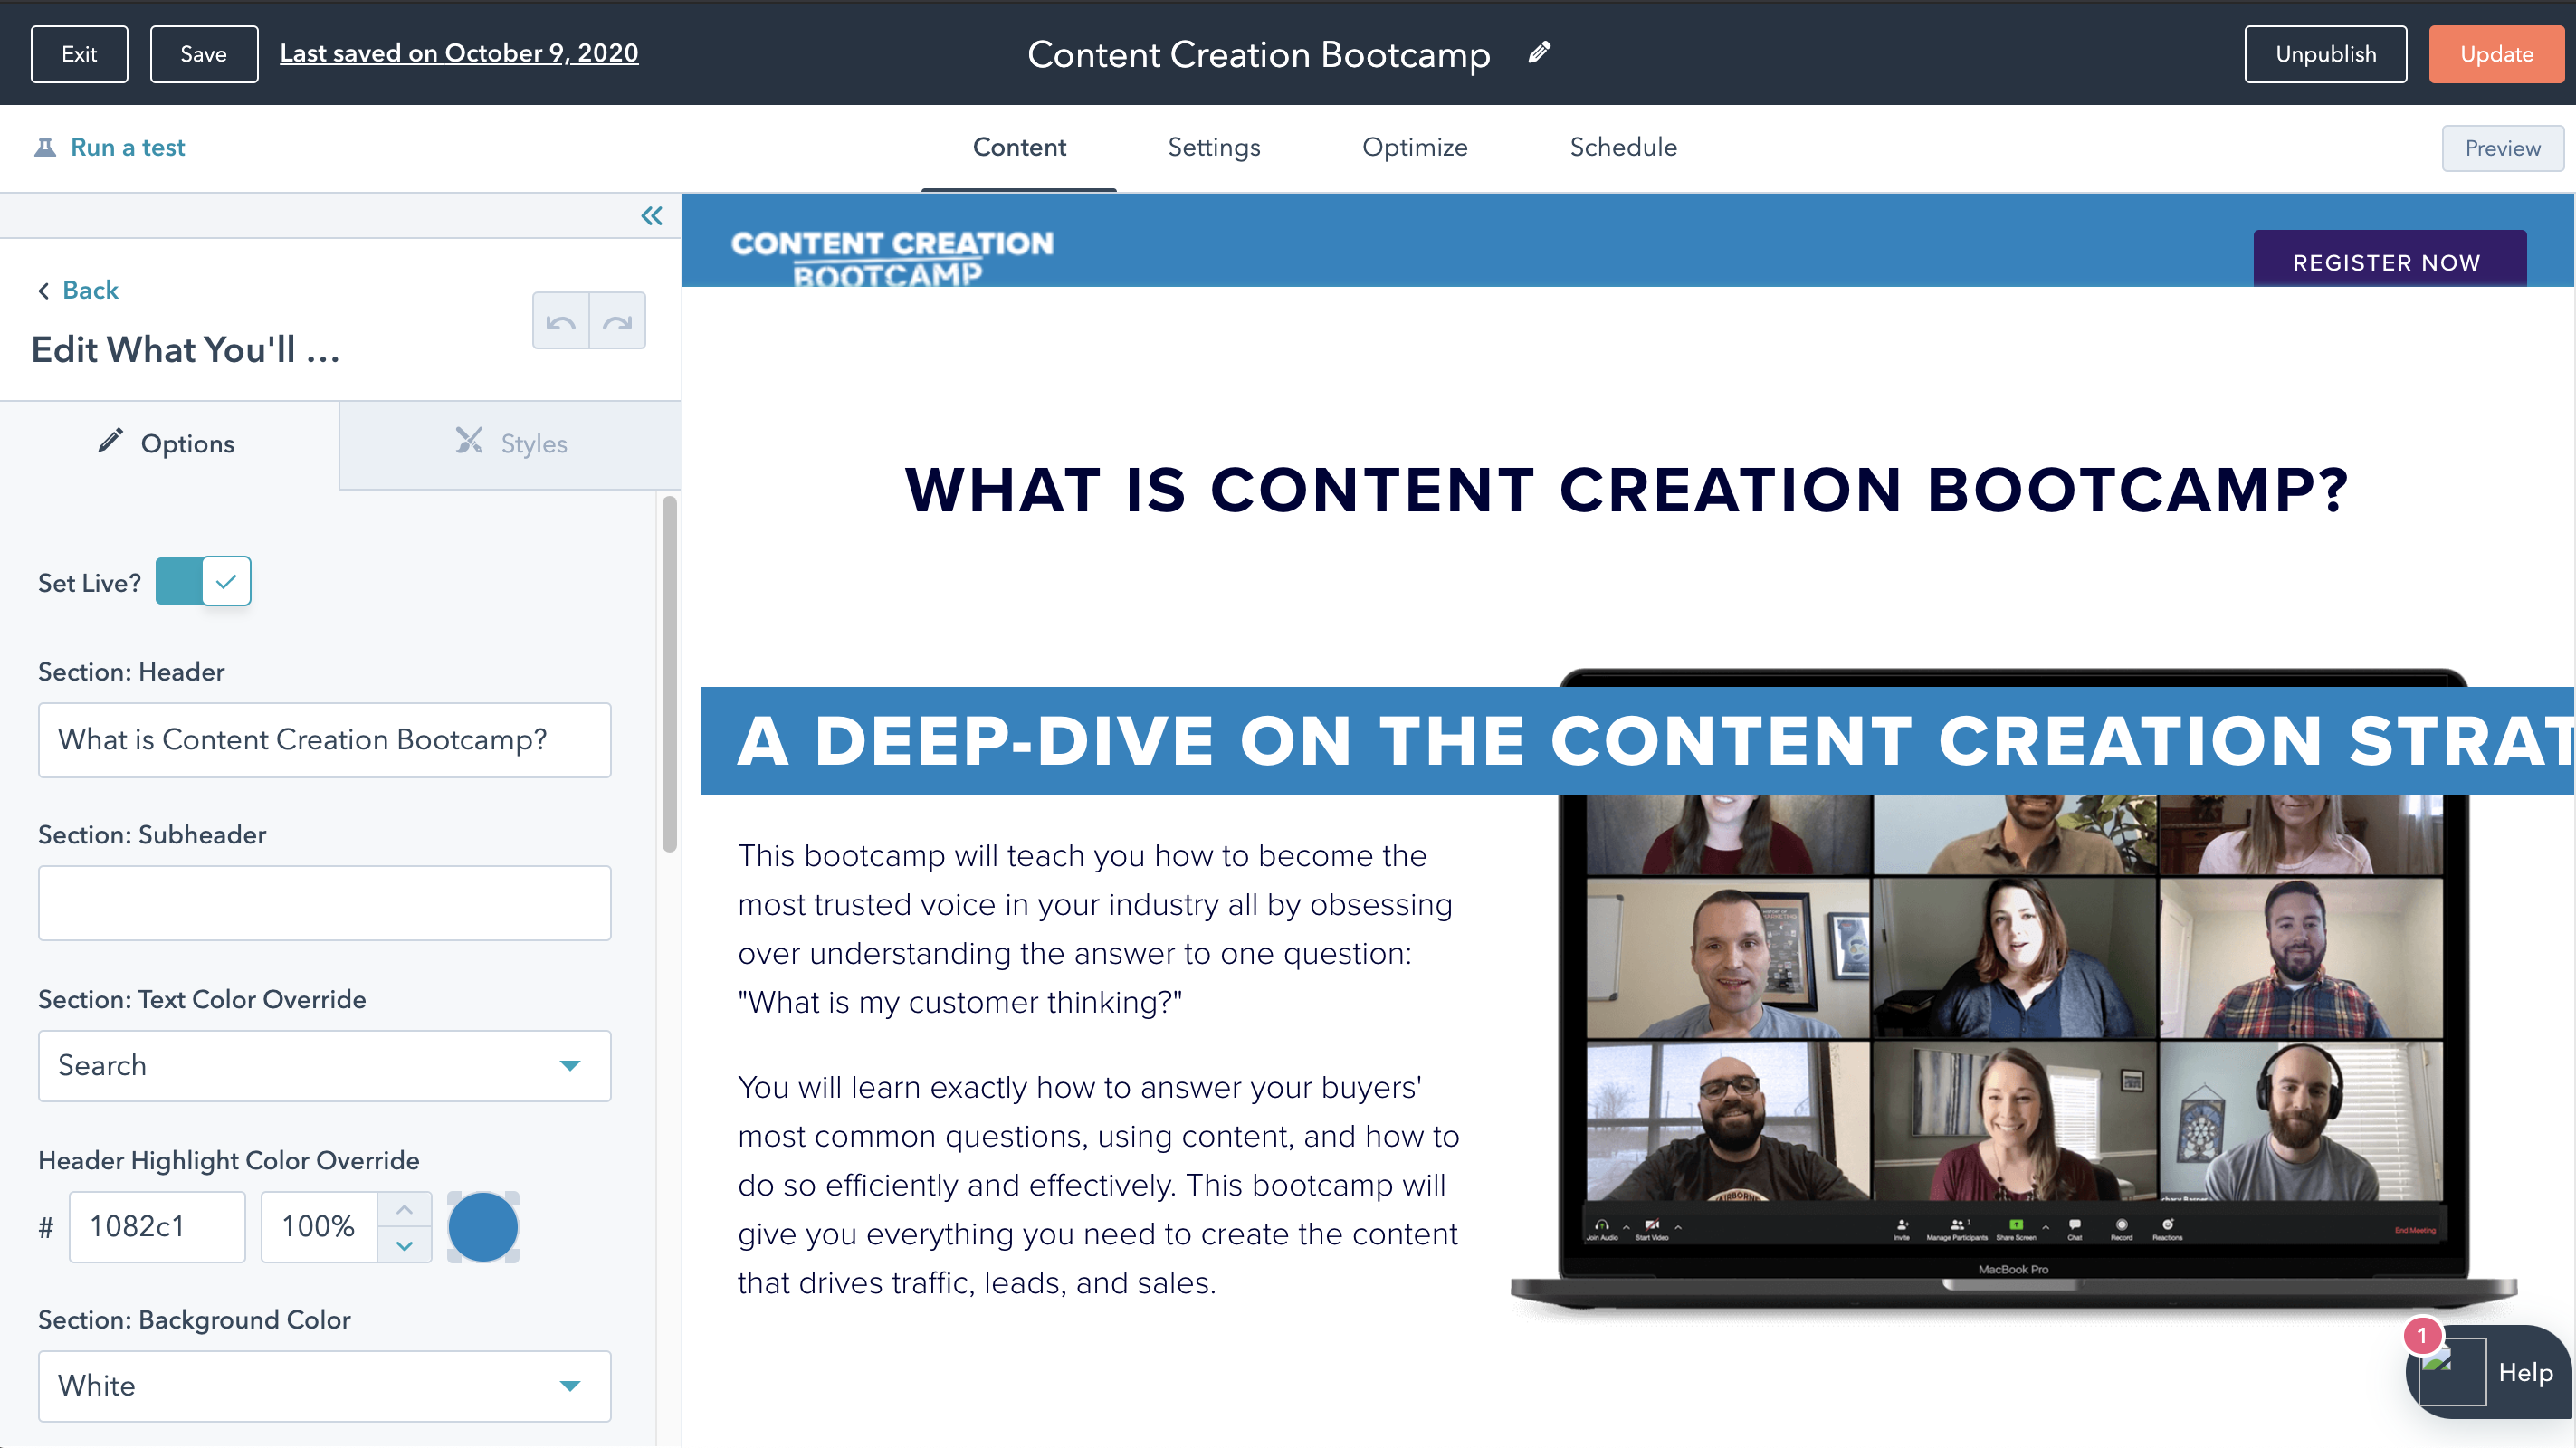This screenshot has width=2576, height=1448.
Task: Open the Options tab in sidebar
Action: click(169, 444)
